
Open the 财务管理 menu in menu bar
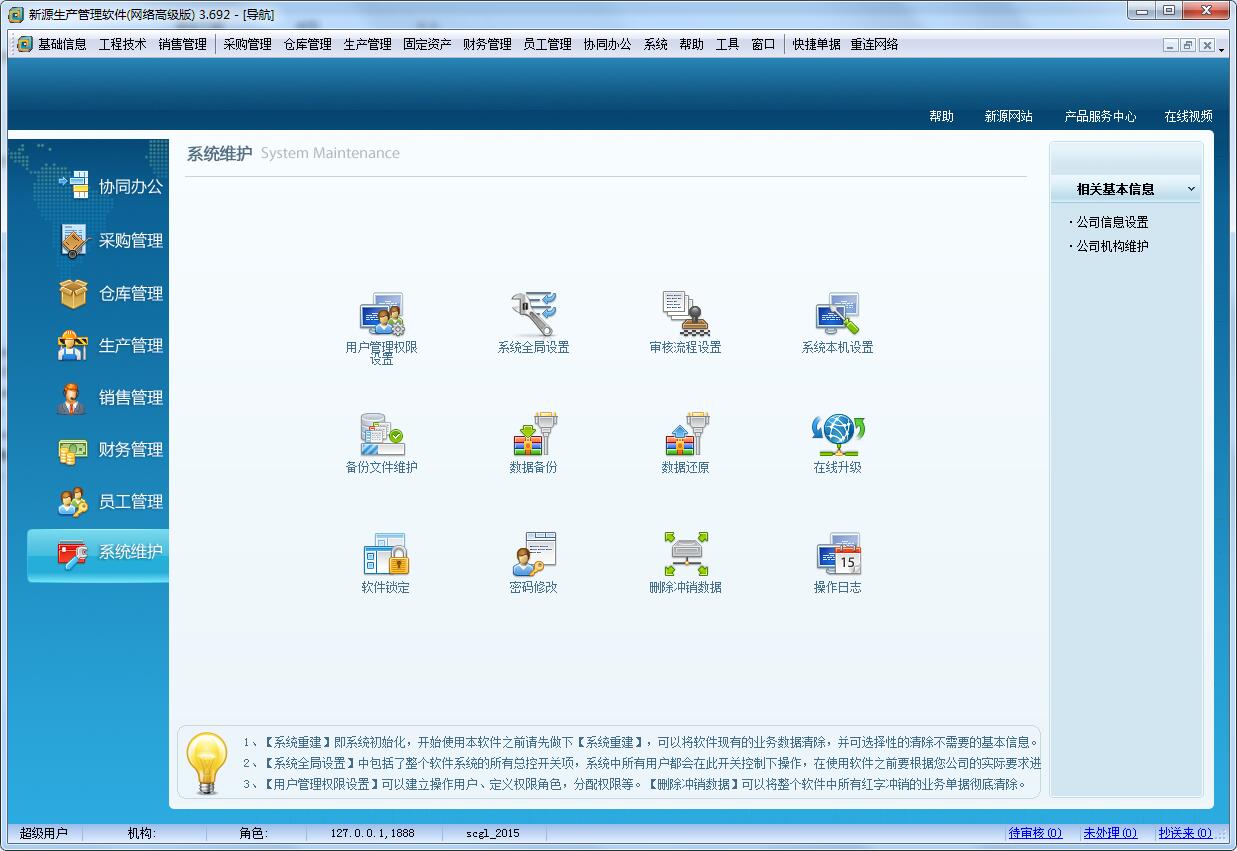487,44
